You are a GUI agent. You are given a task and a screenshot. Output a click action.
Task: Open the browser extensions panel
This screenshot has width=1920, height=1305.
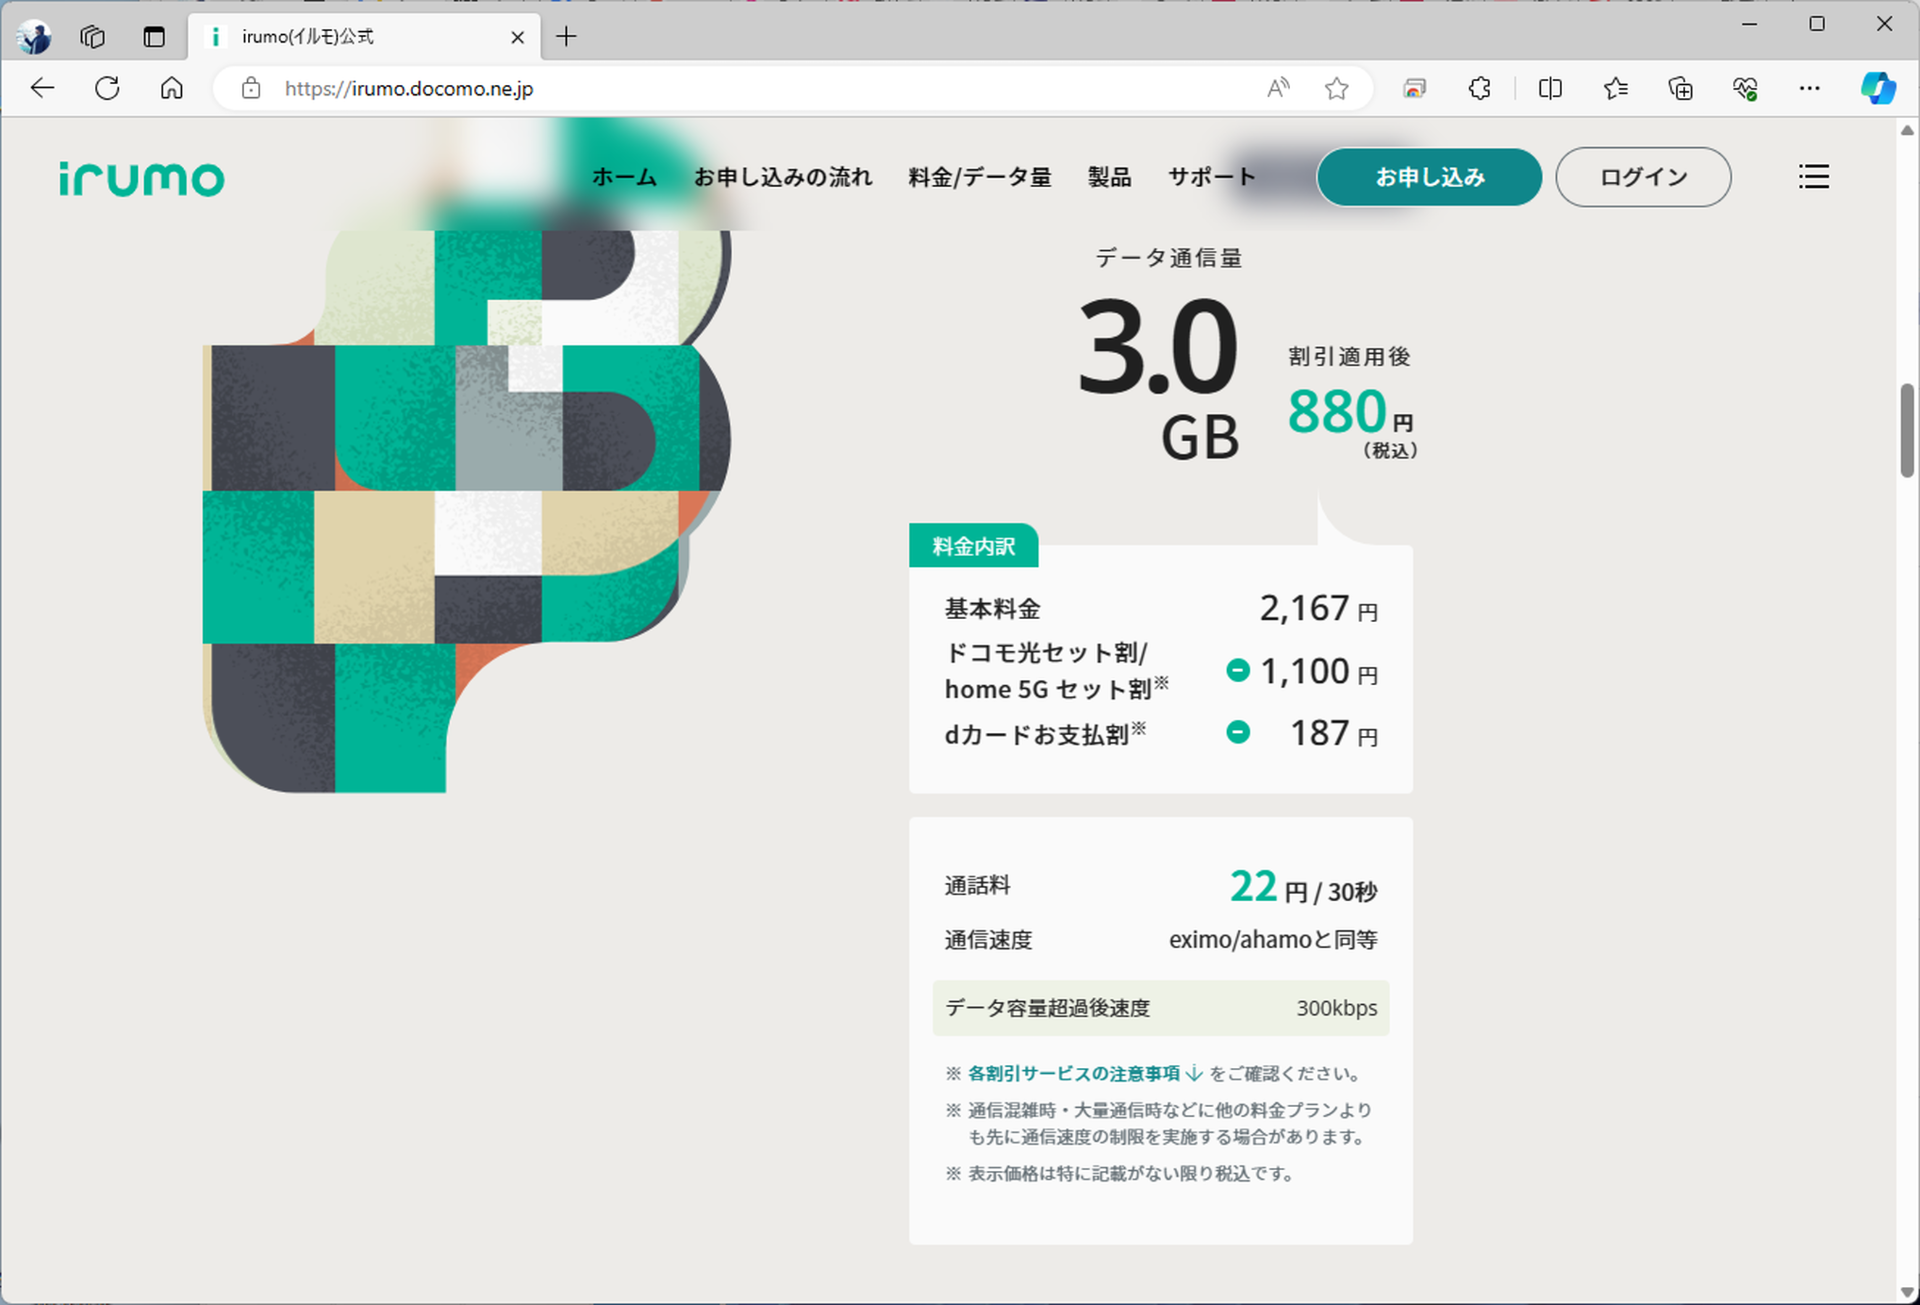(1479, 88)
